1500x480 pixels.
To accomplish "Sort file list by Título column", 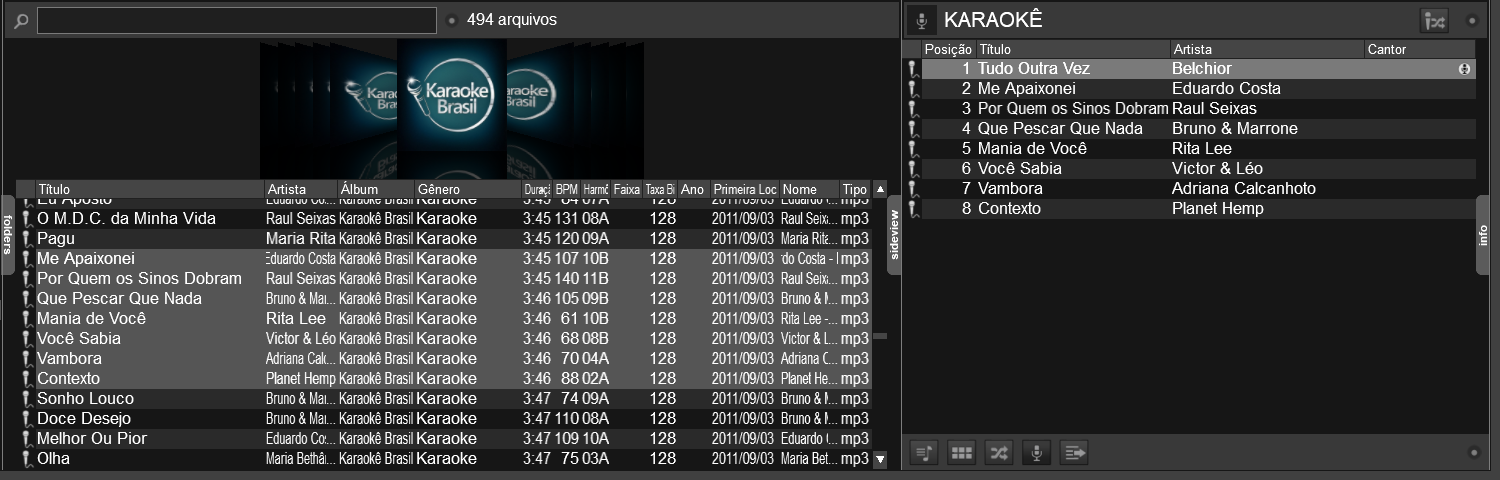I will click(x=150, y=189).
